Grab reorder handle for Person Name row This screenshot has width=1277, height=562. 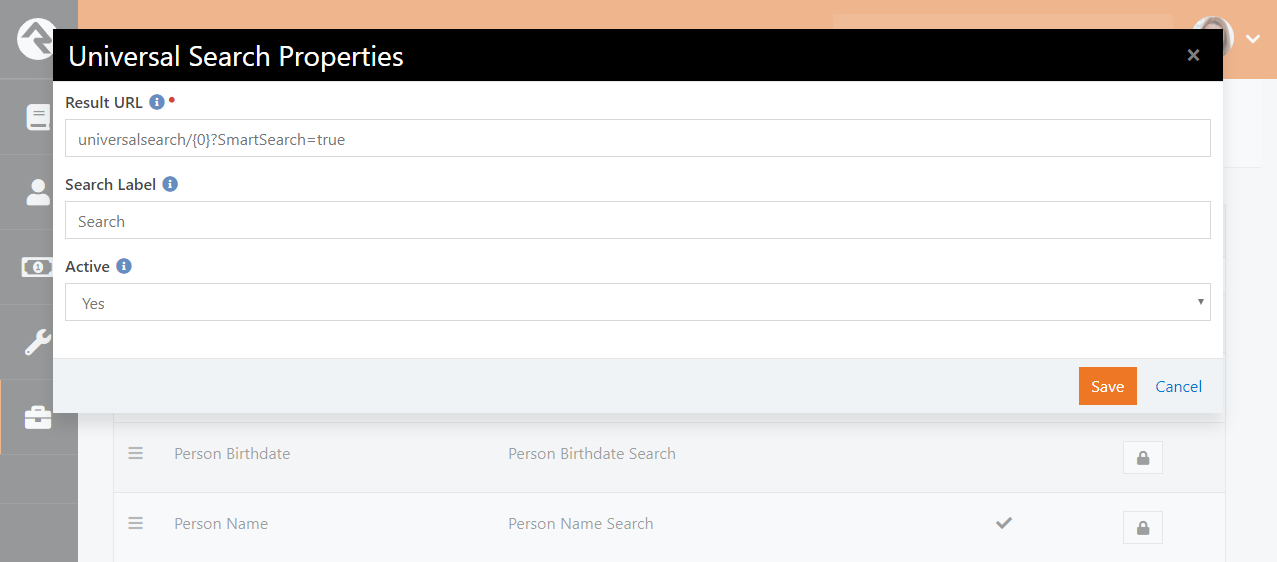pyautogui.click(x=136, y=523)
